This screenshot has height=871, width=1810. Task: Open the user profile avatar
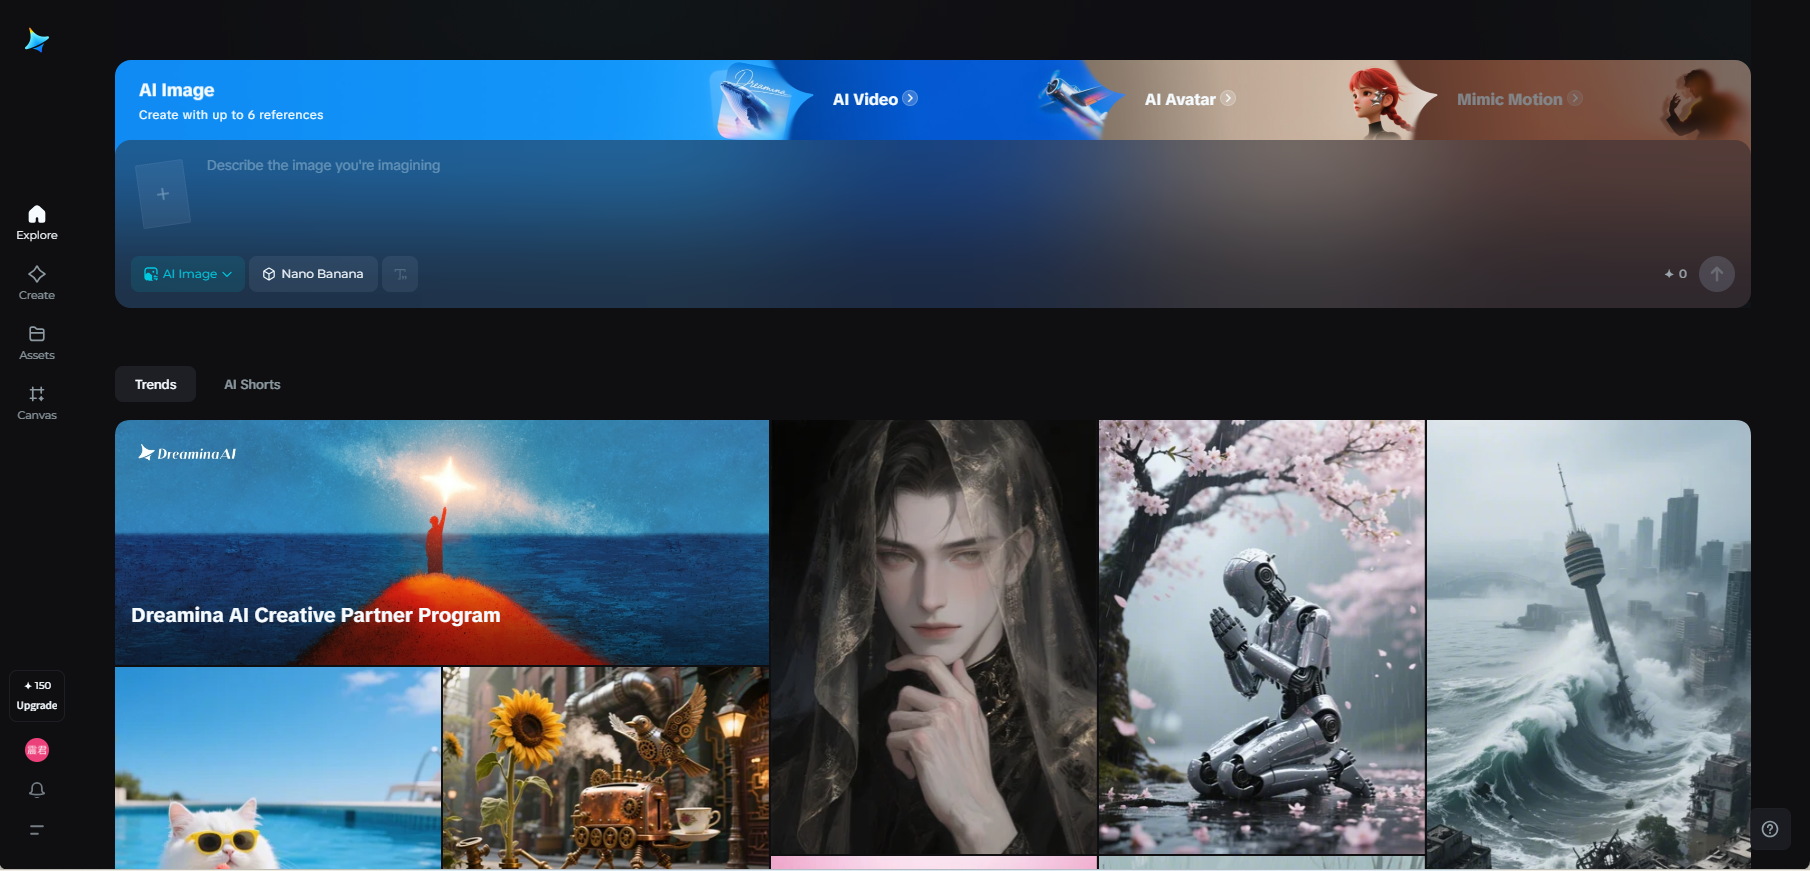[37, 750]
